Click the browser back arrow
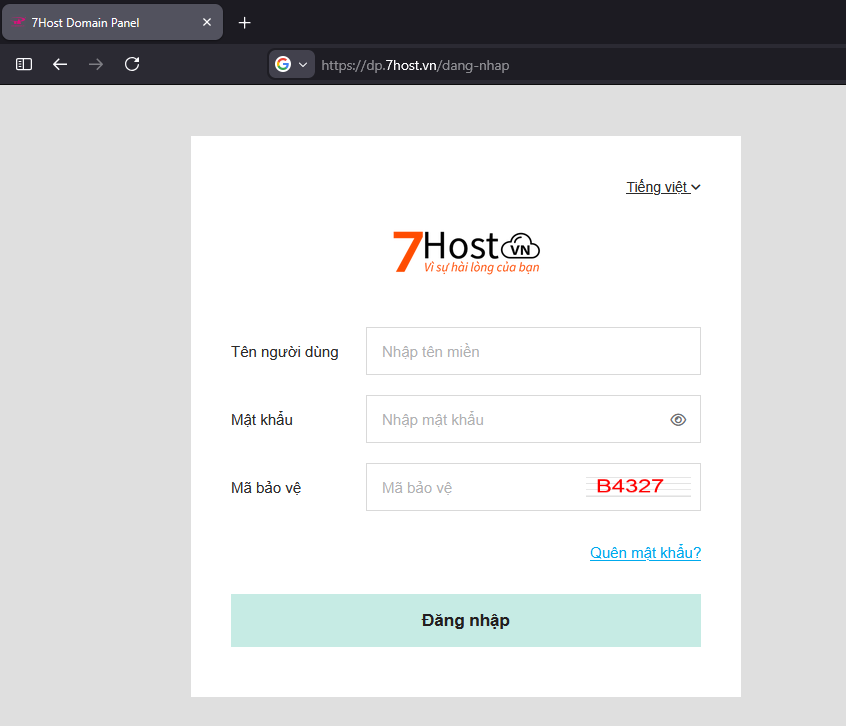The width and height of the screenshot is (848, 728). click(x=60, y=64)
